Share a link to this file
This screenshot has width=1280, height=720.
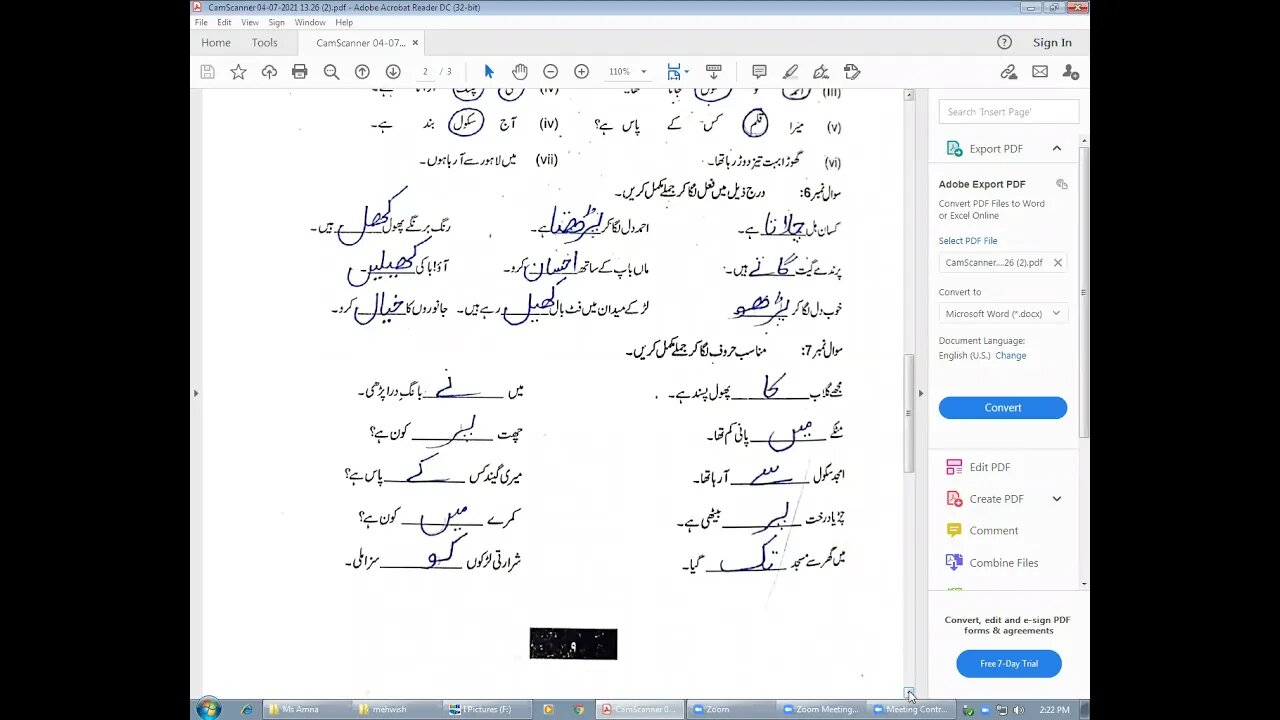click(x=1009, y=72)
